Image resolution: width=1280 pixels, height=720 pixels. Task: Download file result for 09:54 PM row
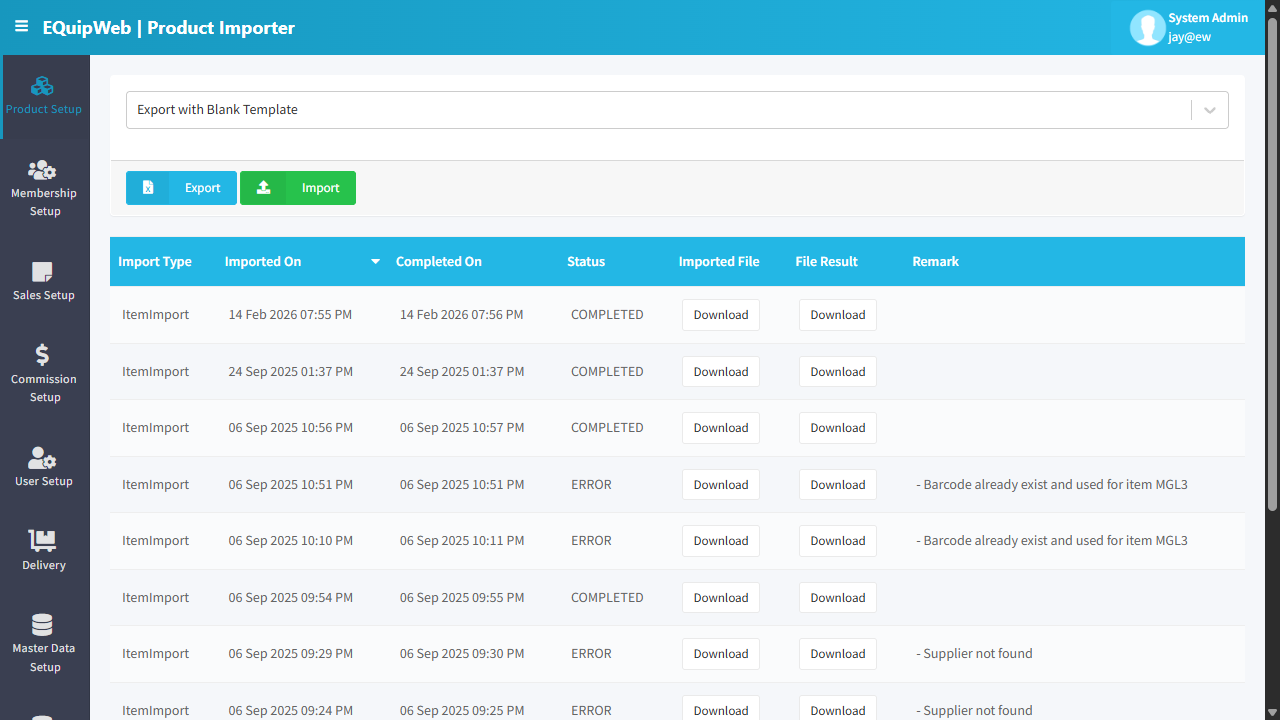838,598
